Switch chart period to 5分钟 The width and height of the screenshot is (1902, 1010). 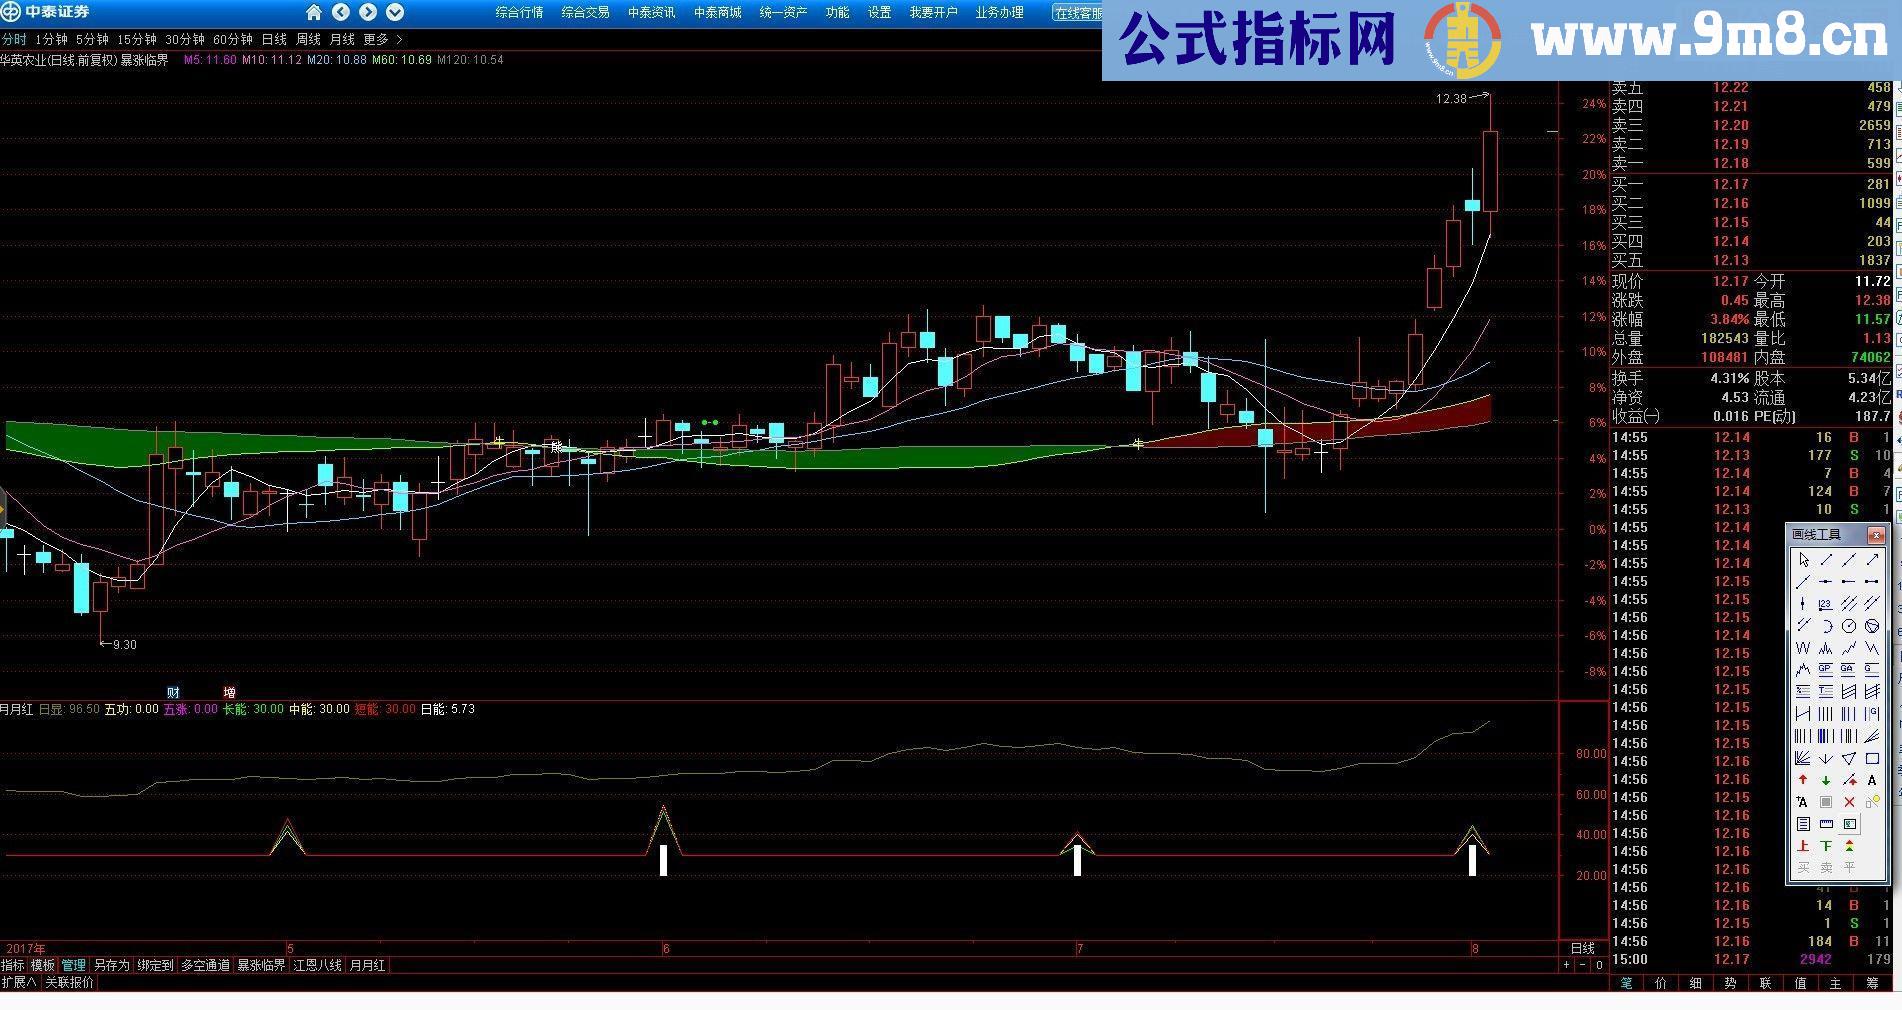coord(92,39)
